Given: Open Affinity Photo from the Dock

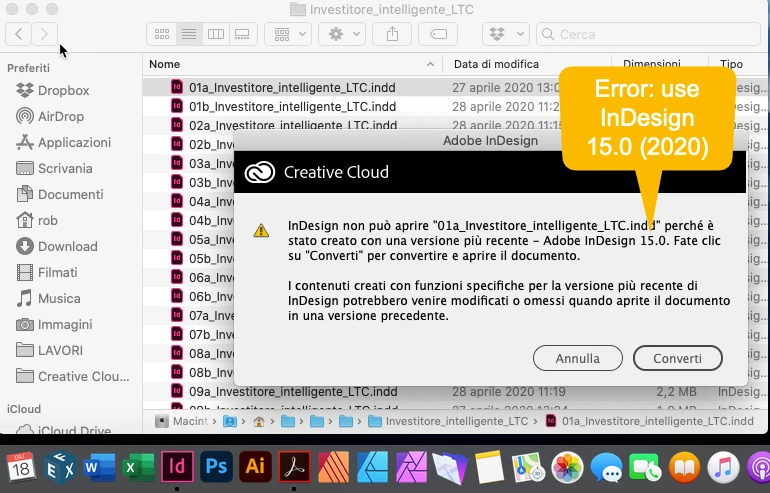Looking at the screenshot, I should click(x=411, y=466).
